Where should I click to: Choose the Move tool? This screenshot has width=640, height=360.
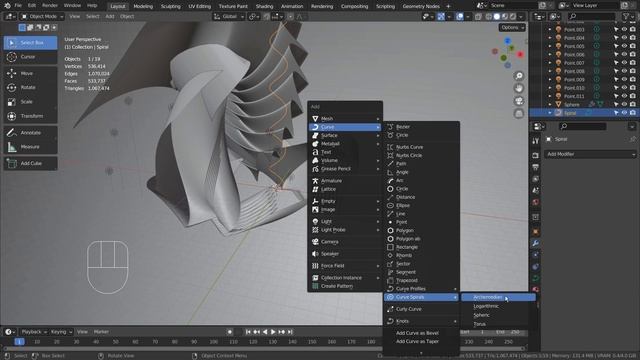pyautogui.click(x=31, y=73)
